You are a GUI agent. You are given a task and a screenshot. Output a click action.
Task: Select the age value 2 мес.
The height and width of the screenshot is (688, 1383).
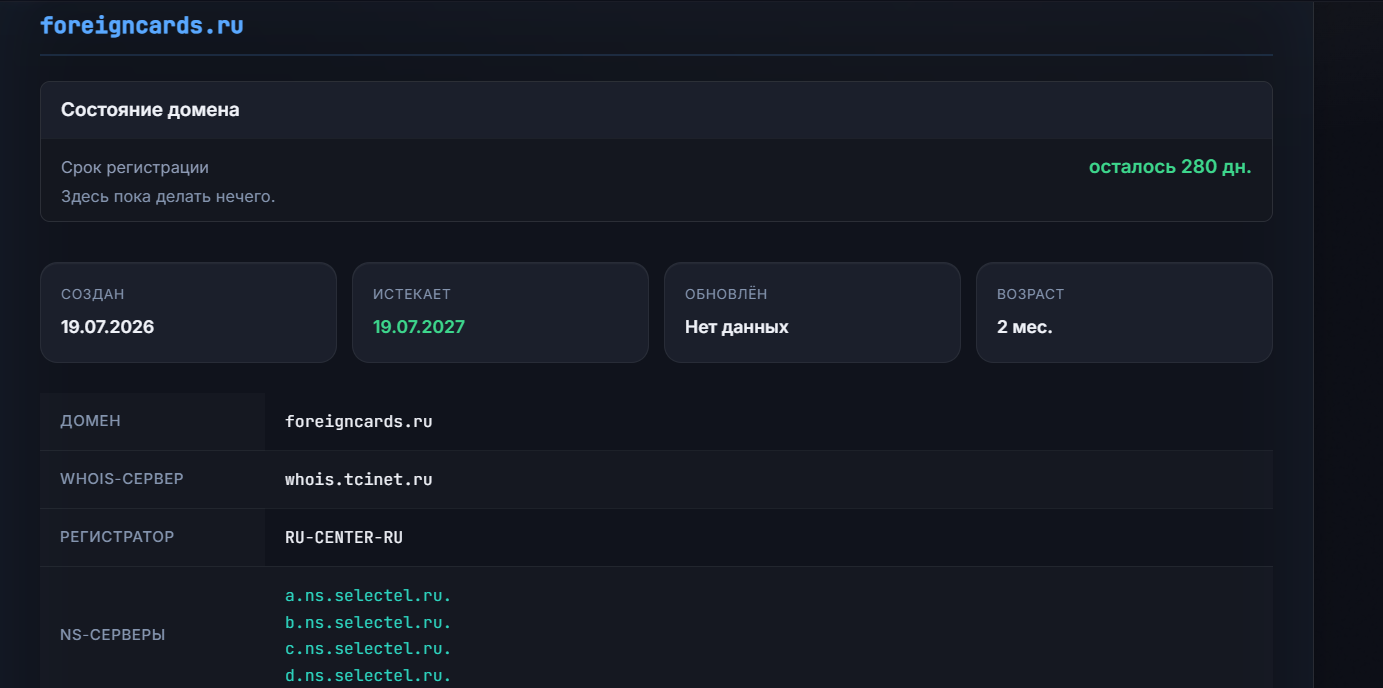click(x=1025, y=327)
